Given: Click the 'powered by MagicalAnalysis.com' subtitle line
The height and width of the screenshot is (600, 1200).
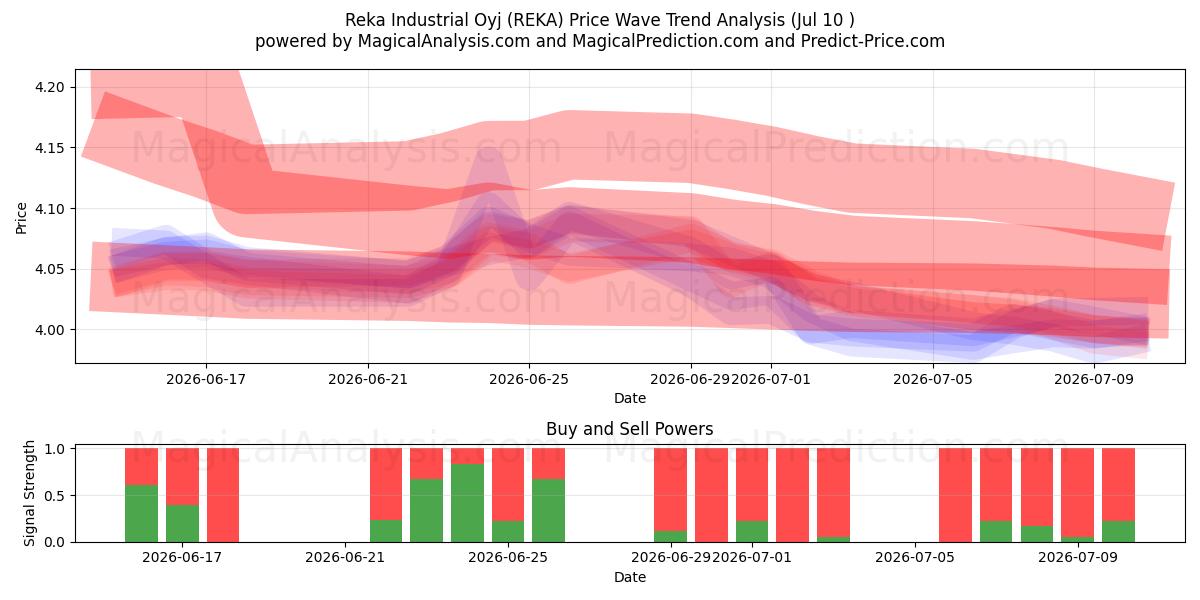Looking at the screenshot, I should click(x=600, y=41).
